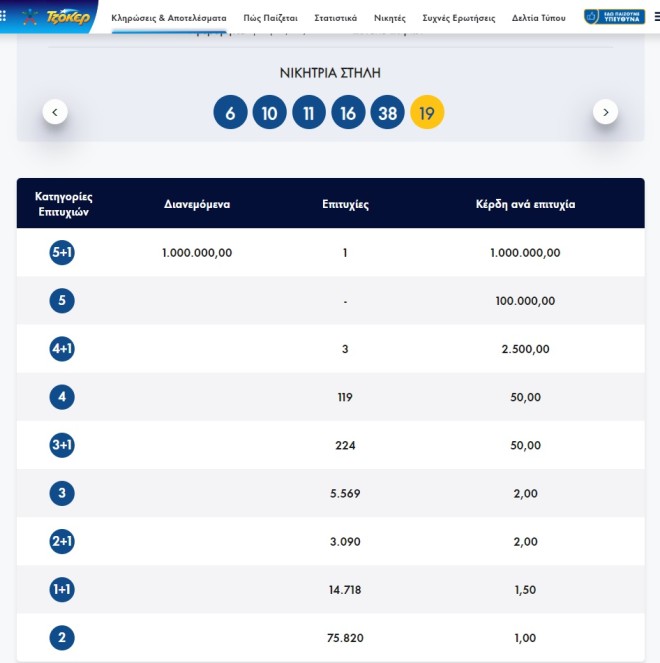Open Στατιστικά menu item
The image size is (660, 663).
point(335,18)
